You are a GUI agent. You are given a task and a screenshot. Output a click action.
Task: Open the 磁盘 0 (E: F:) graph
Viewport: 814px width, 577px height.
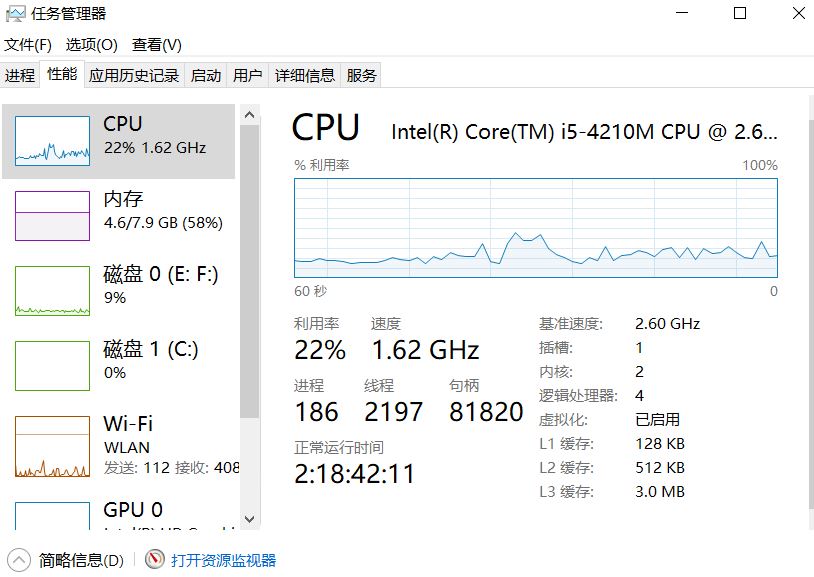click(x=52, y=291)
